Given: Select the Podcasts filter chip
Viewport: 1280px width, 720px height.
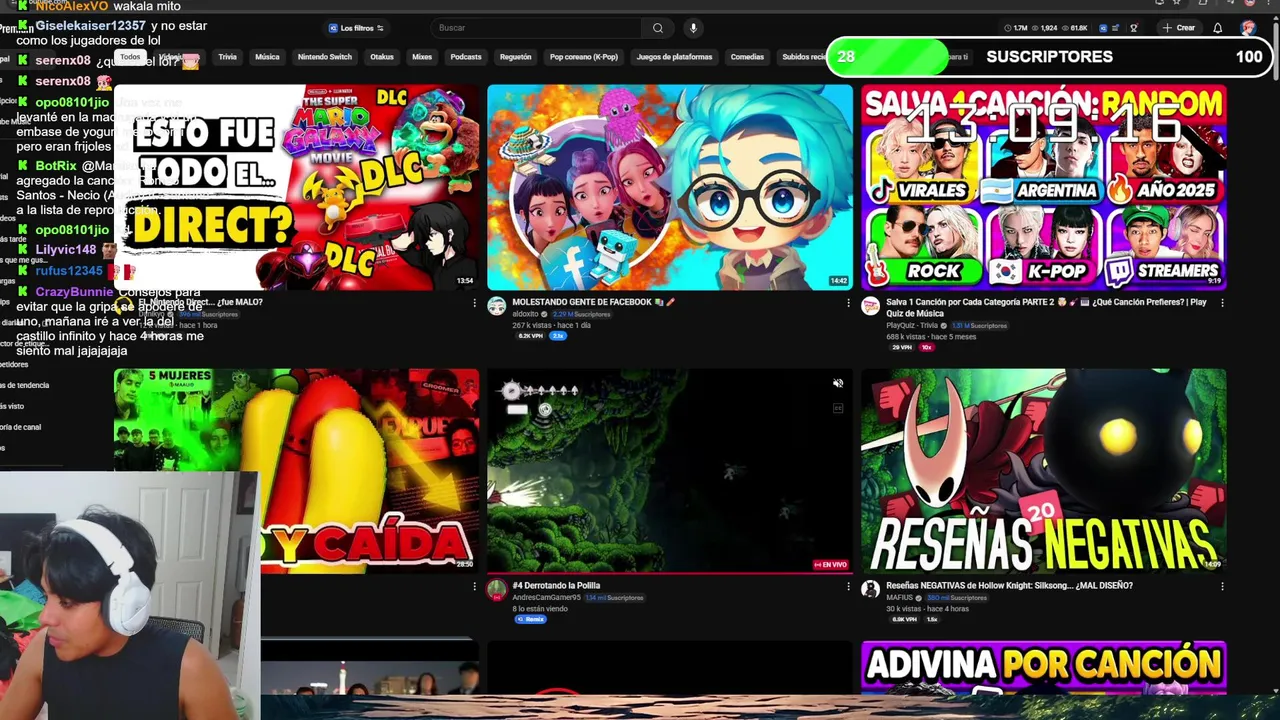Looking at the screenshot, I should (x=466, y=57).
